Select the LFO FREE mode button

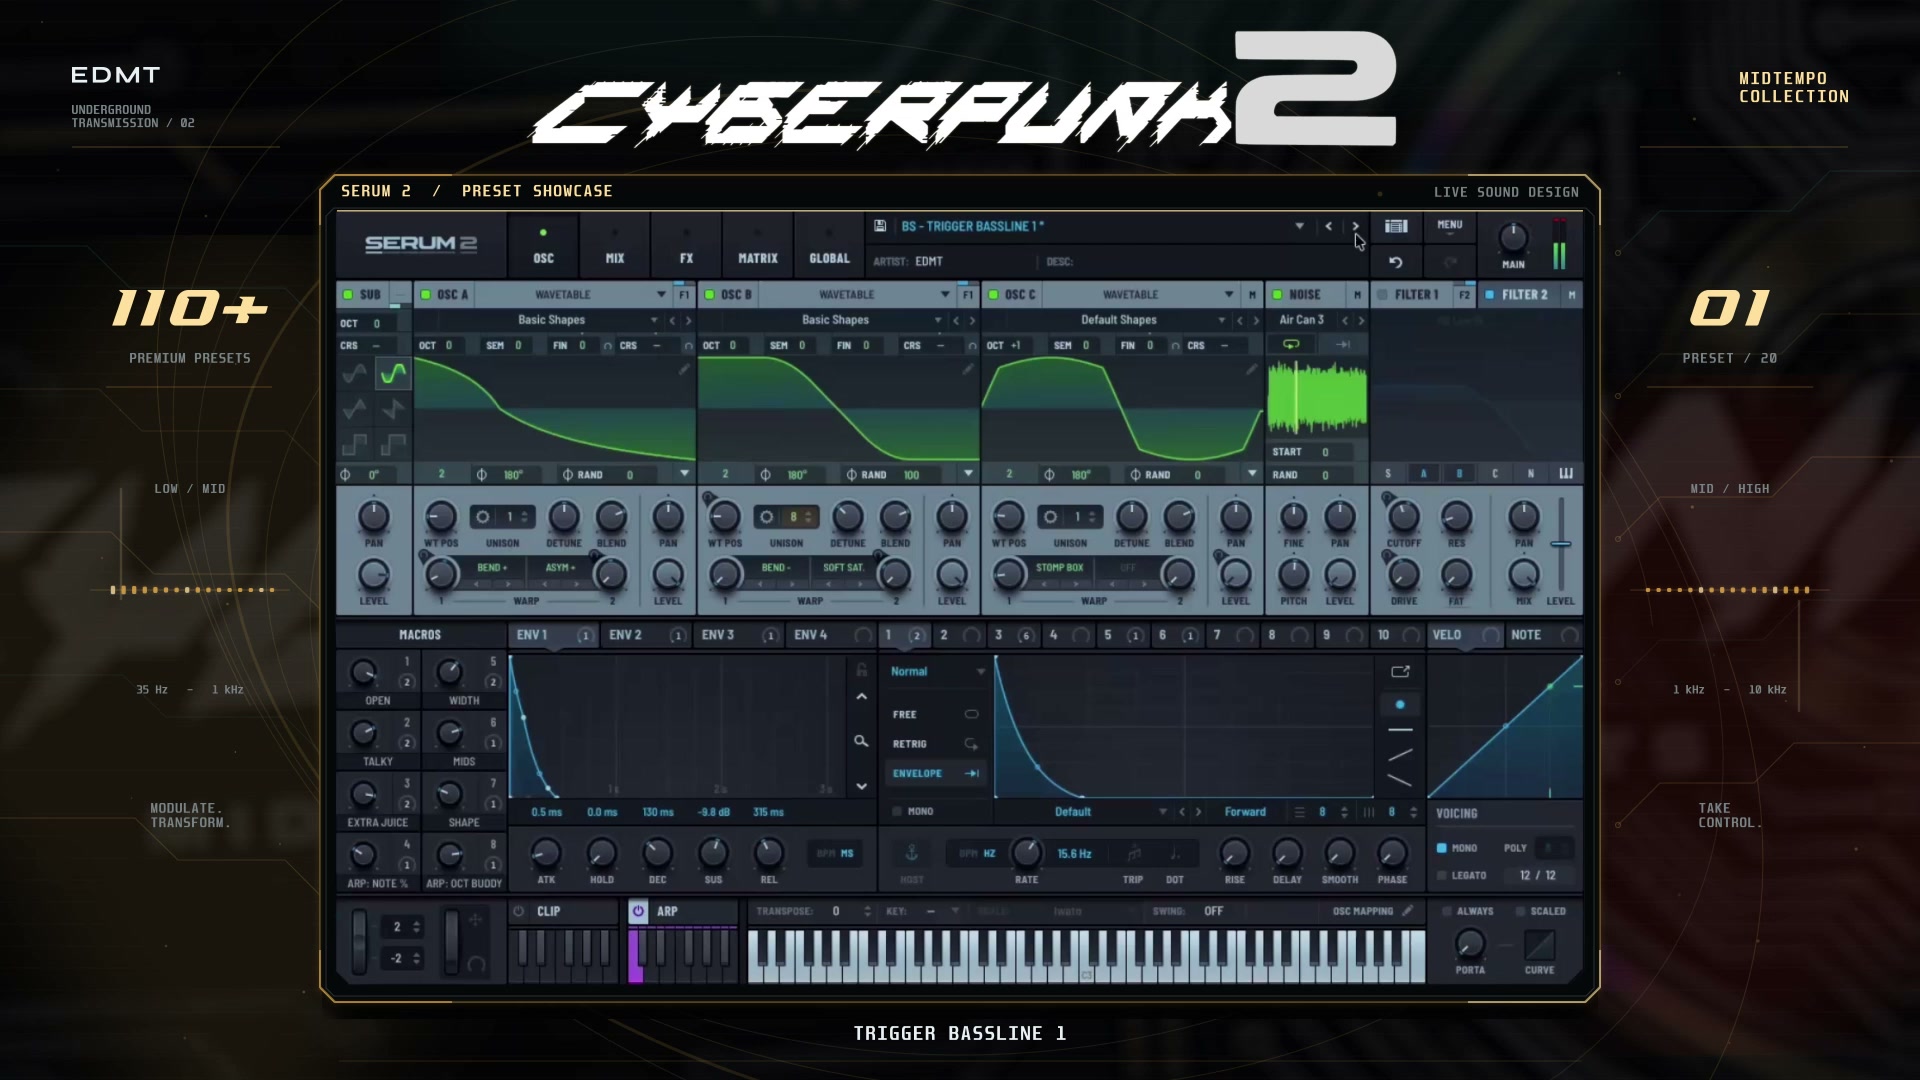(935, 715)
